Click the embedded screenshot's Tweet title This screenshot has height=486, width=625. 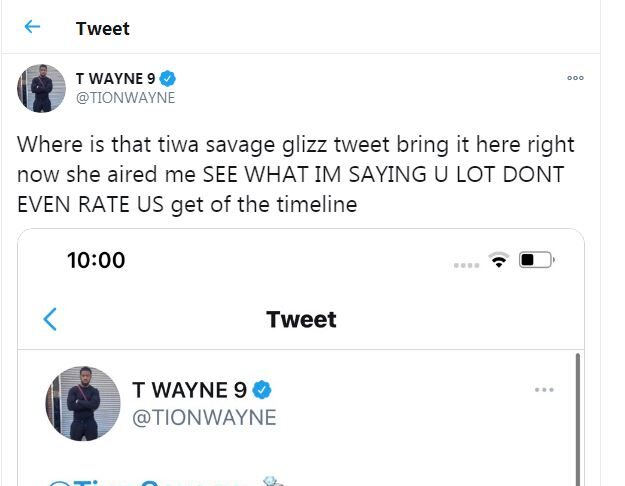[x=301, y=319]
